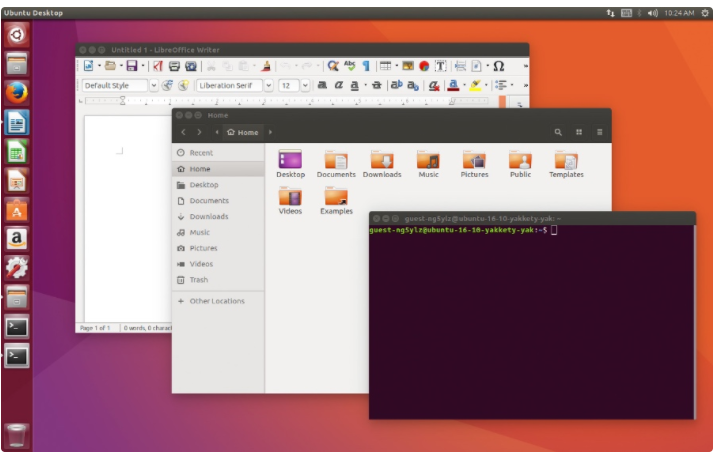Select the Pictures folder icon
716x456 pixels.
pyautogui.click(x=474, y=160)
